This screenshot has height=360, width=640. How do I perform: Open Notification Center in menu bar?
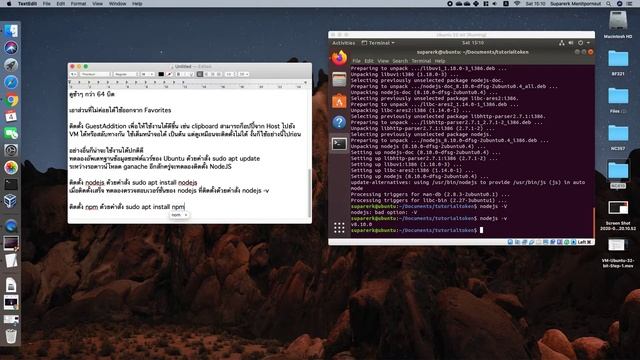[x=630, y=4]
